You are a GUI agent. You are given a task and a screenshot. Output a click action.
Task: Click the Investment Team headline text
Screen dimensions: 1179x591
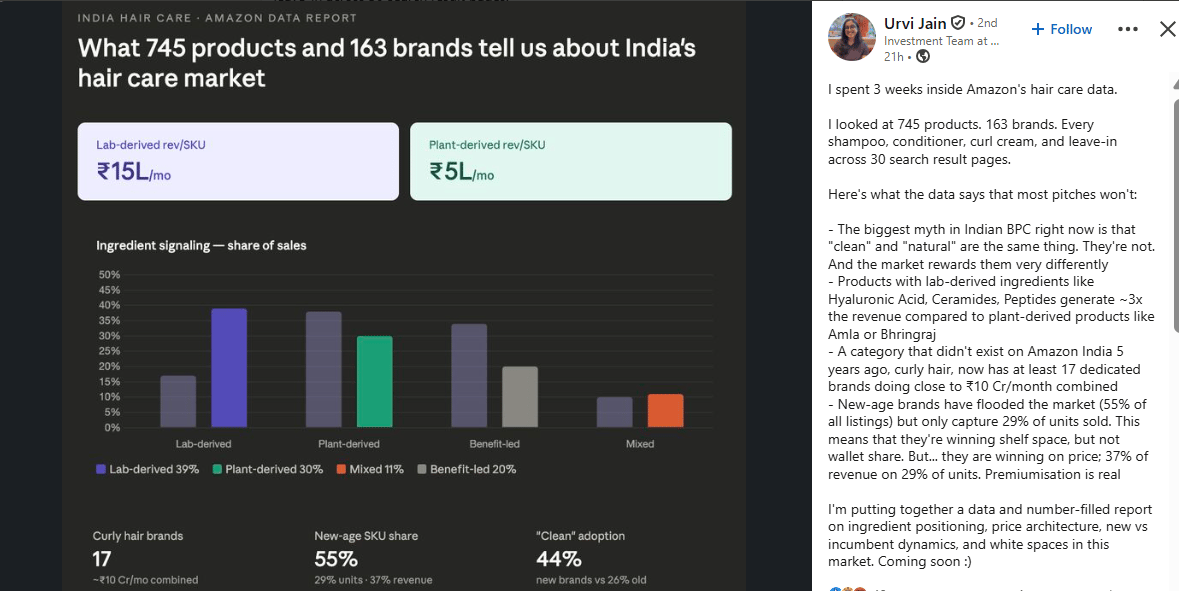pyautogui.click(x=941, y=41)
